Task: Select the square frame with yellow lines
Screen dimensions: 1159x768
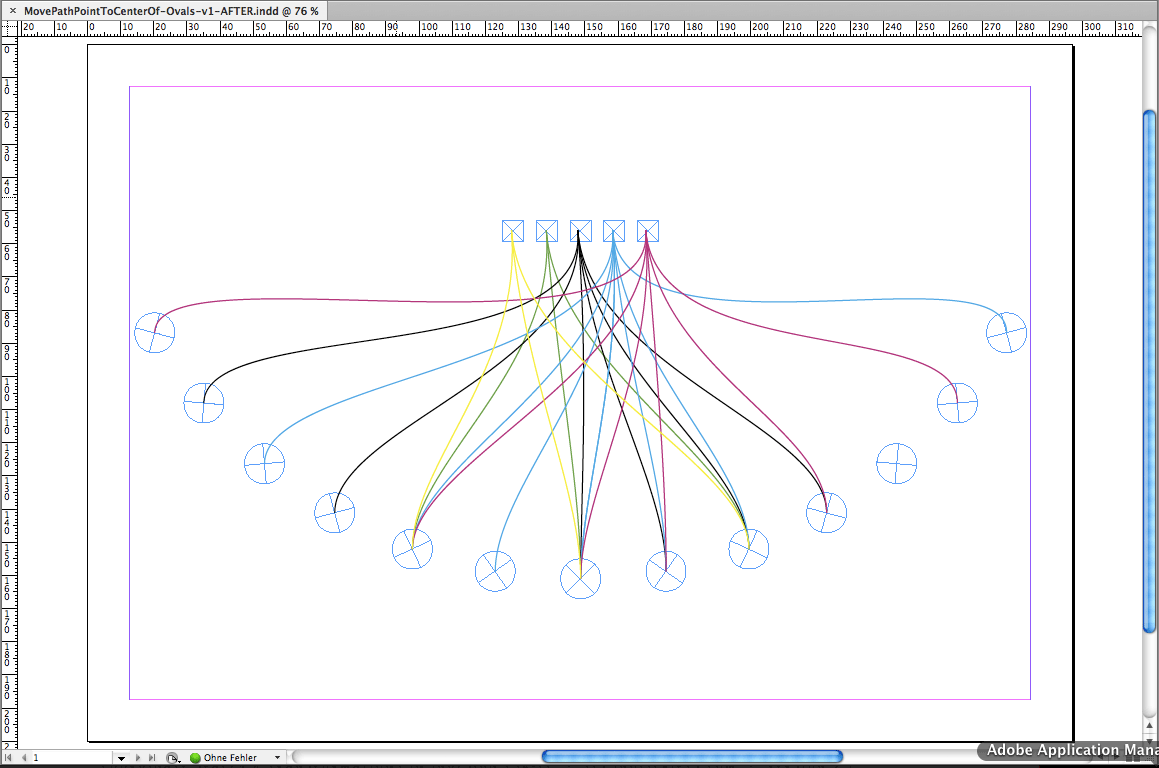Action: coord(513,231)
